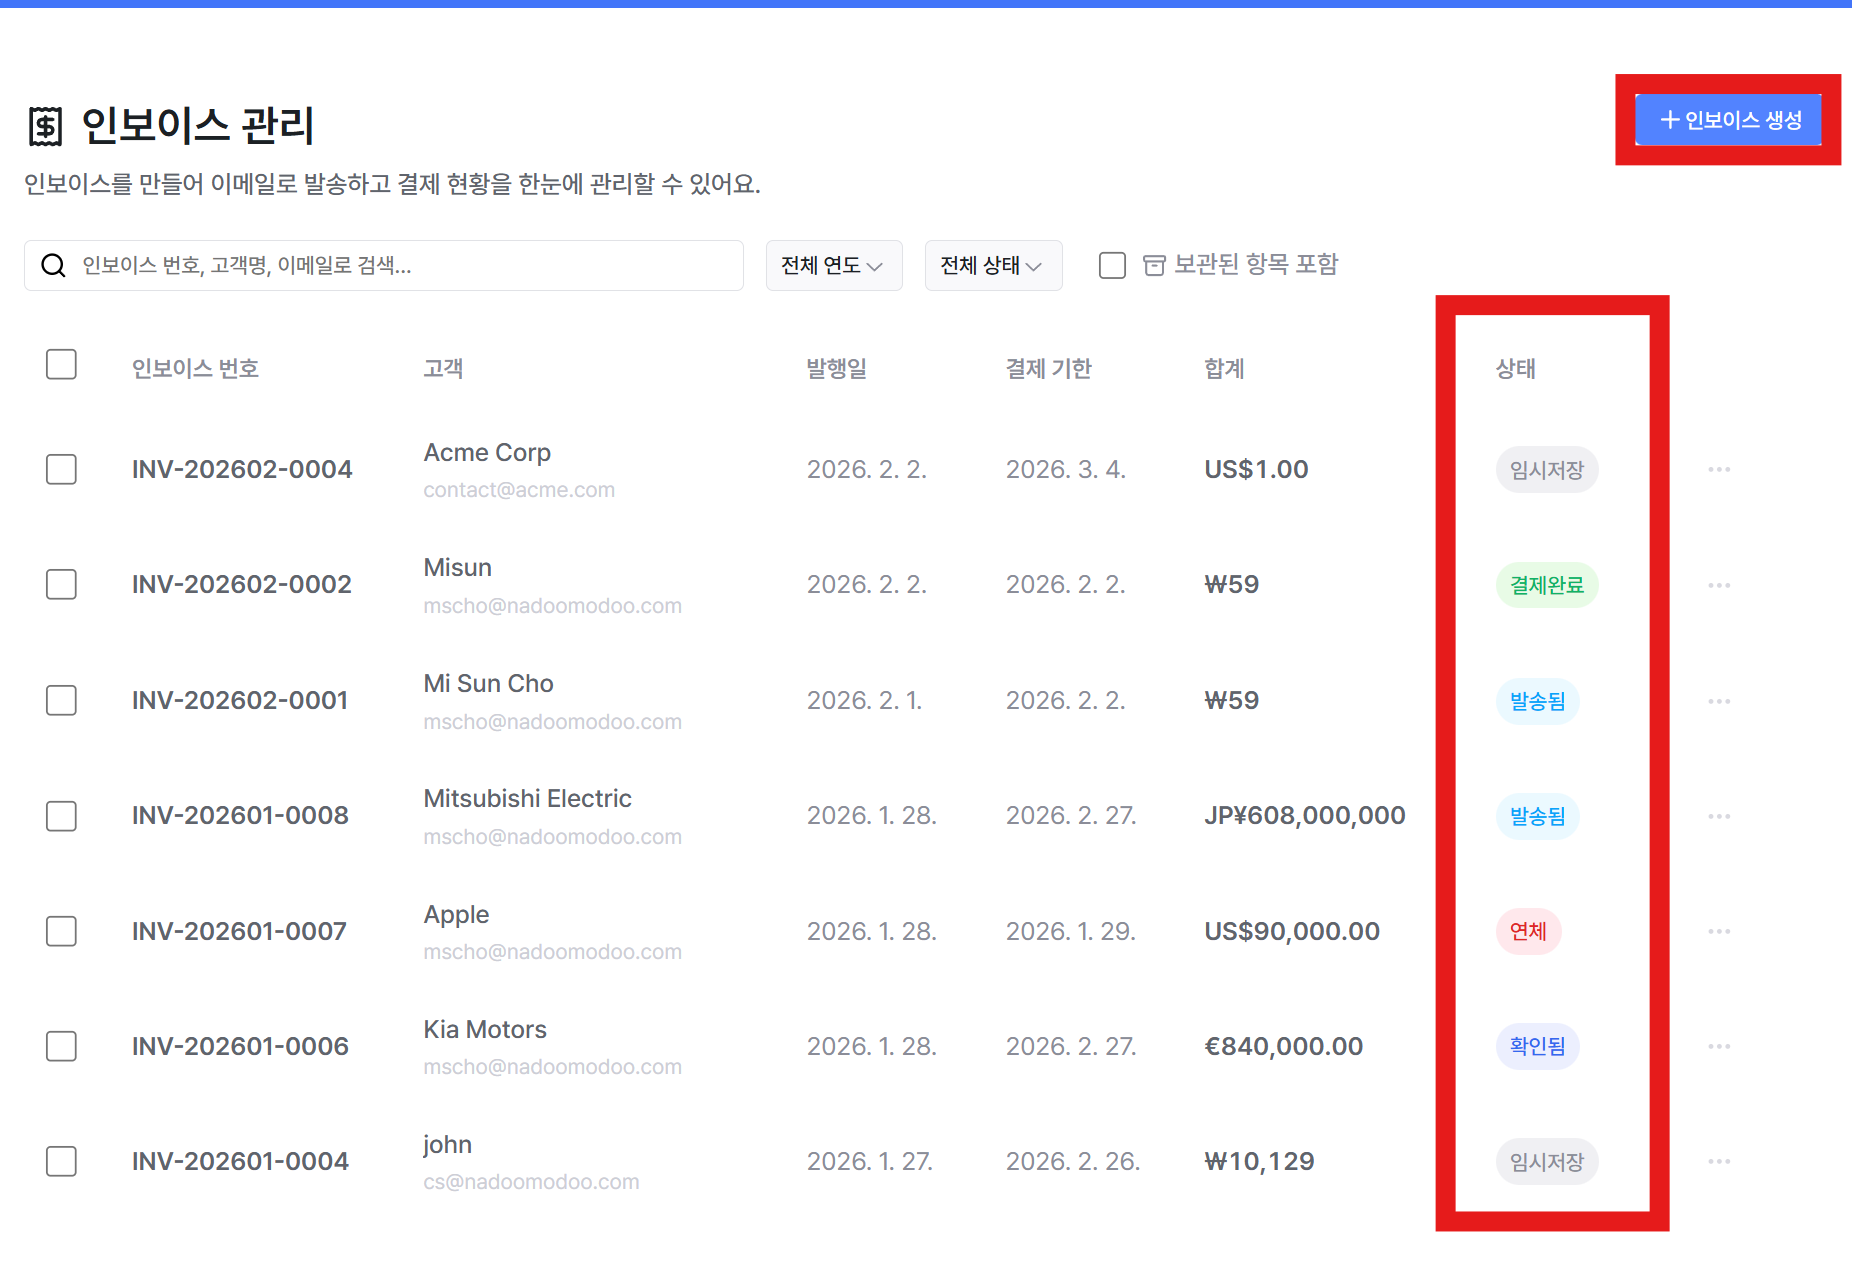Open the ellipsis menu for INV-202602-0004
The image size is (1852, 1272).
[x=1719, y=469]
